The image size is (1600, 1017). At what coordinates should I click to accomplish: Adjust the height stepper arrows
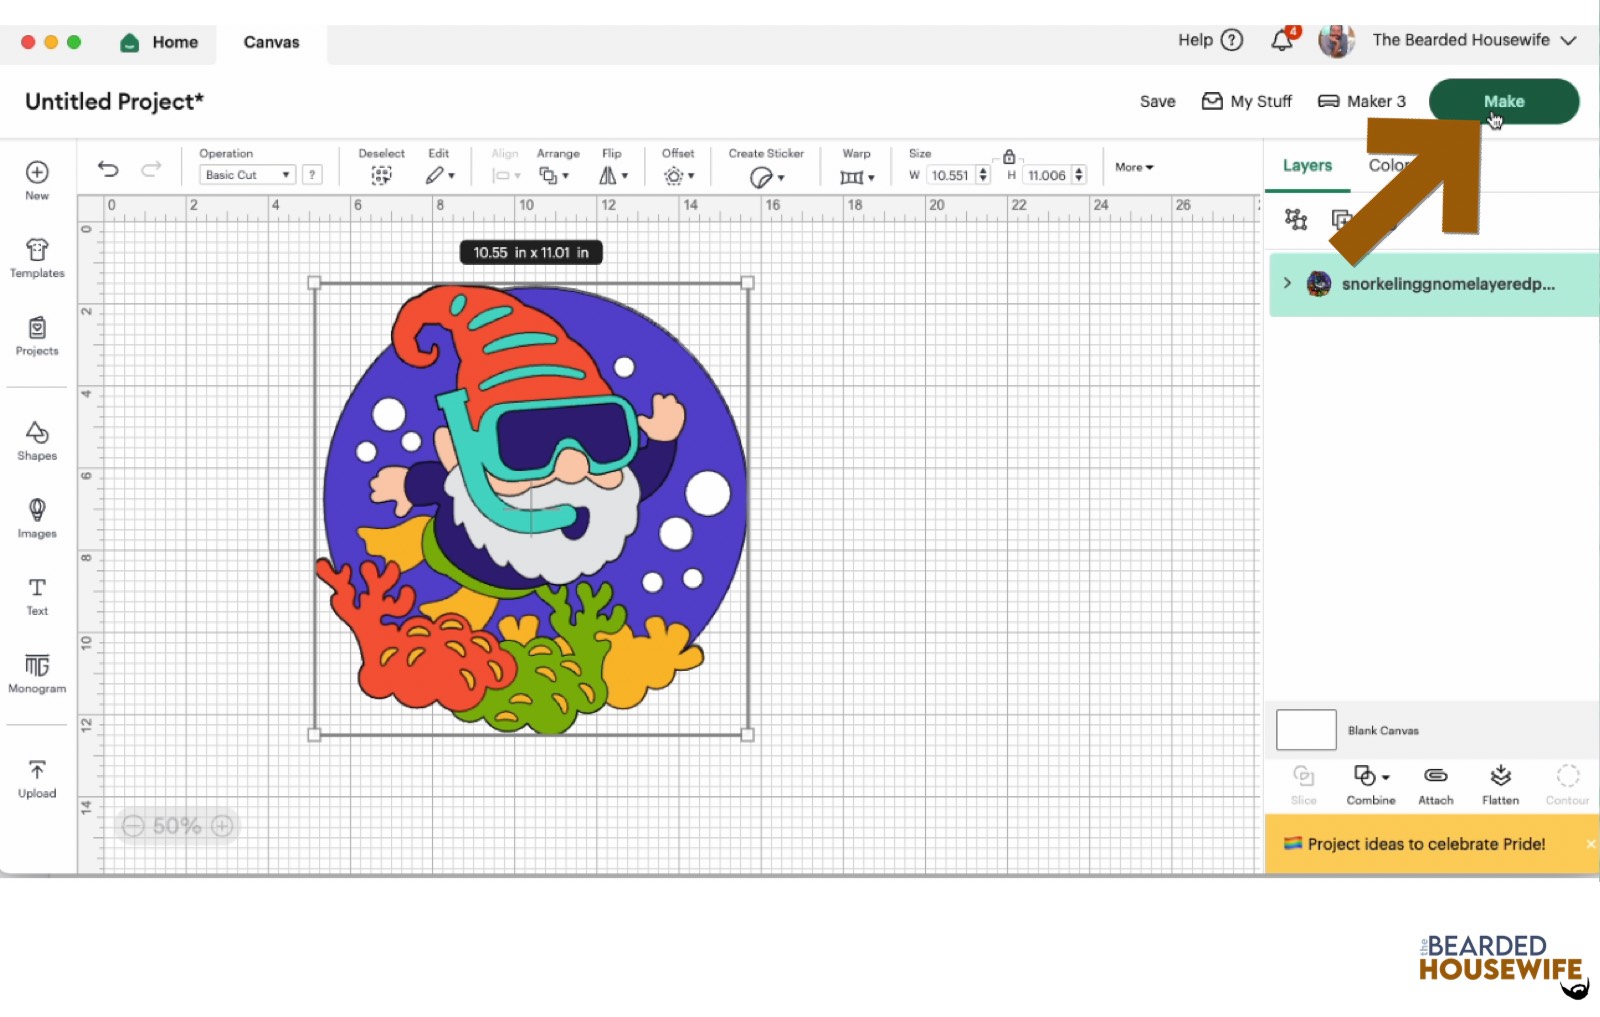pyautogui.click(x=1079, y=175)
